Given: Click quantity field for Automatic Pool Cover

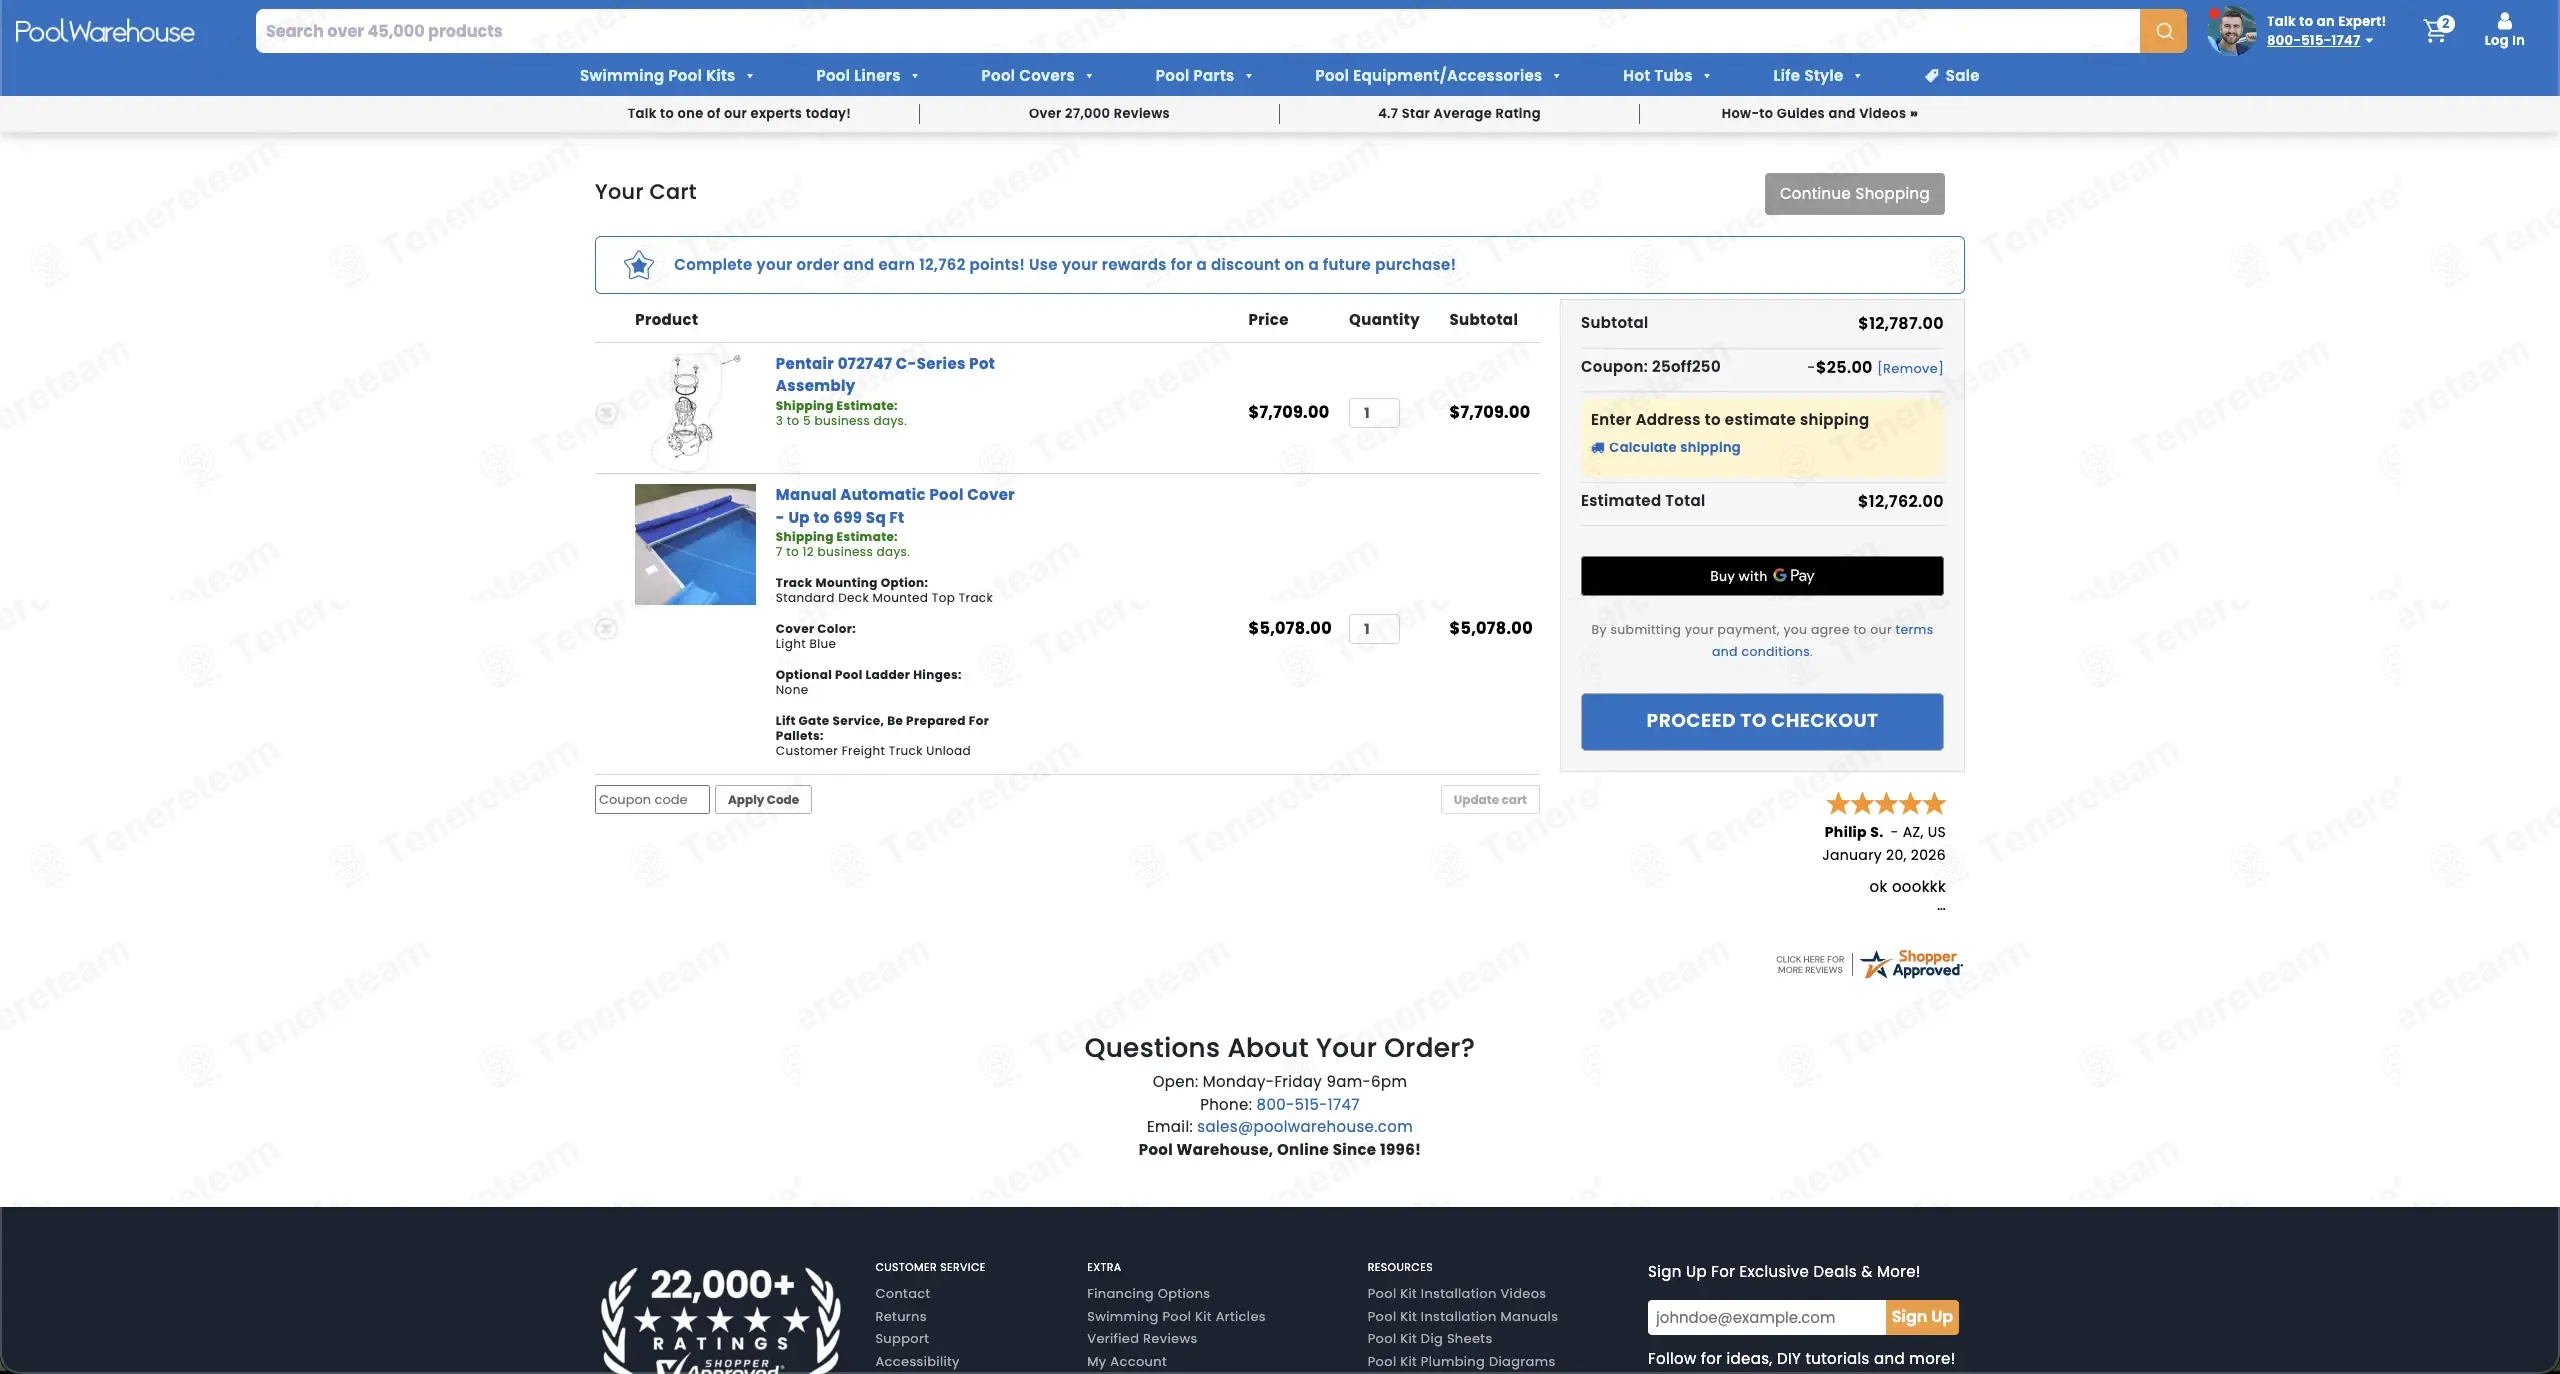Looking at the screenshot, I should [x=1374, y=629].
